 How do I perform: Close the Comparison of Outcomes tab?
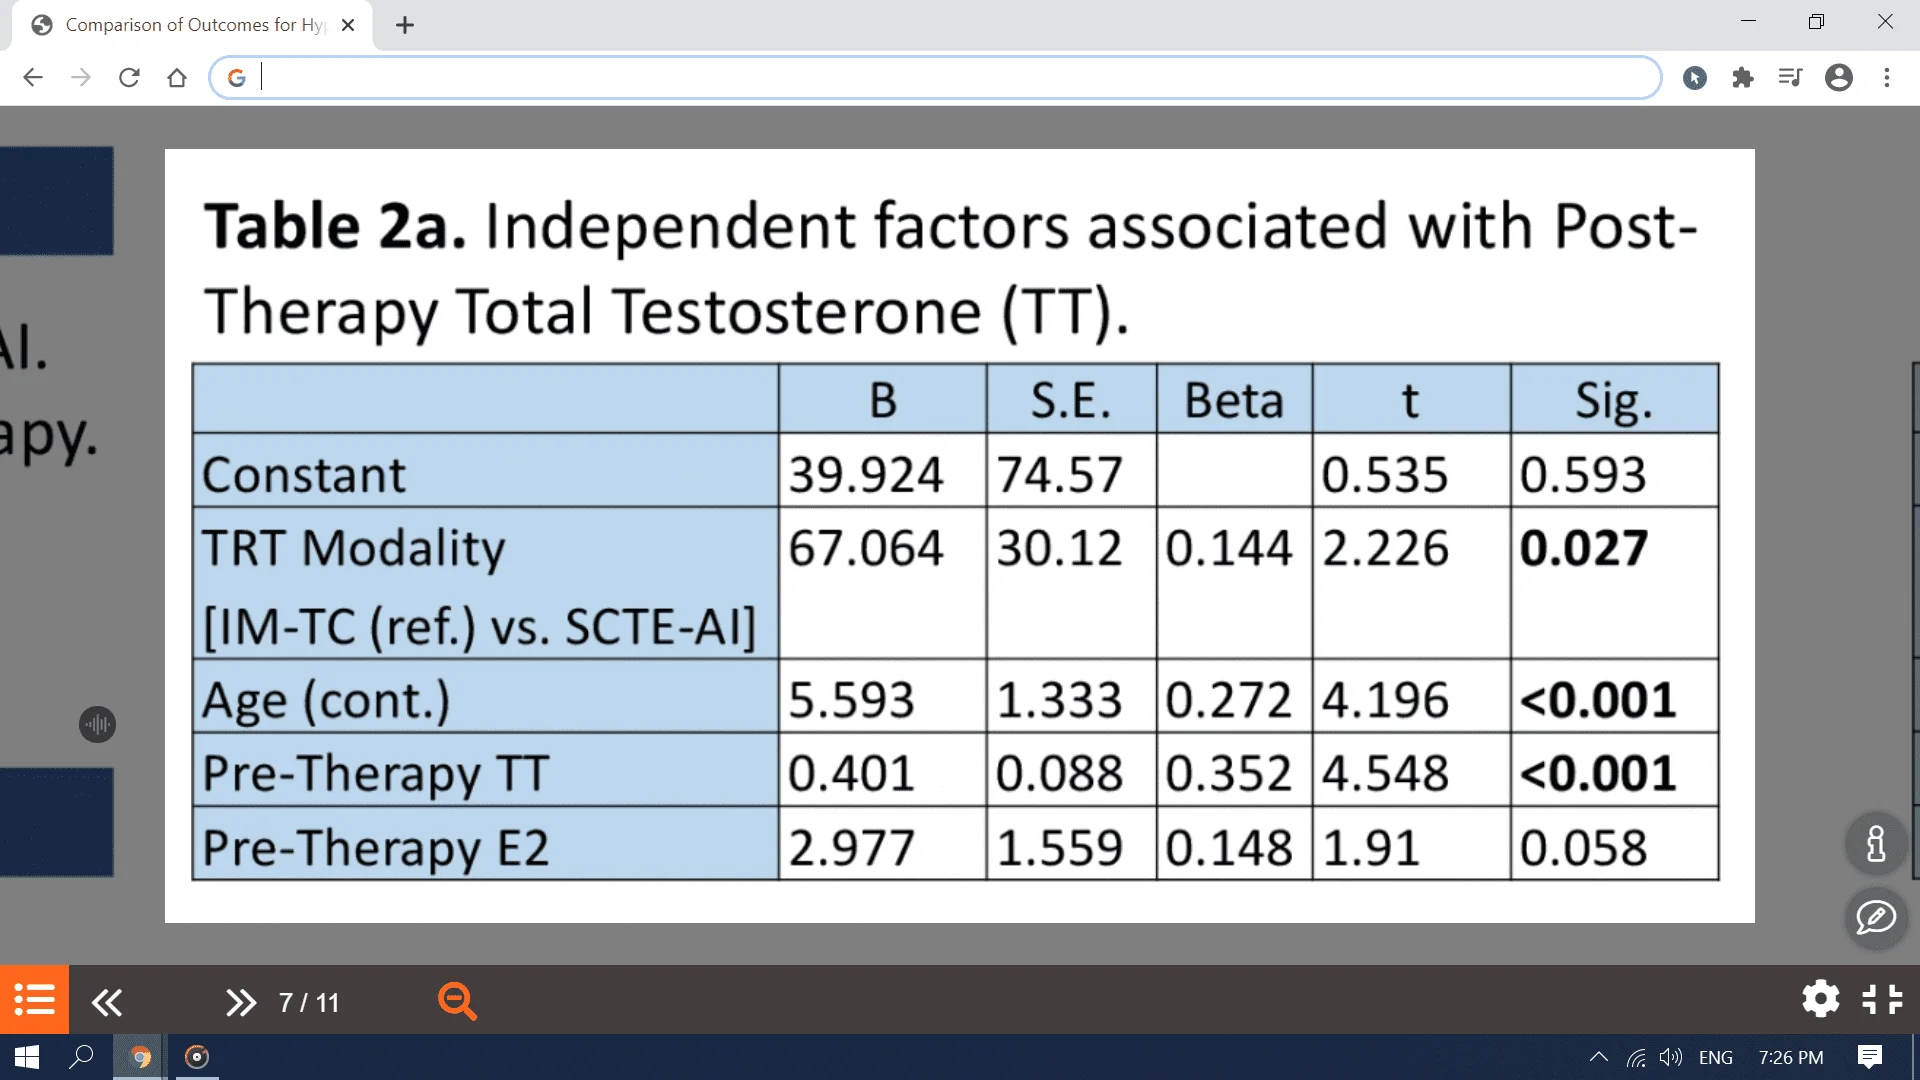348,25
